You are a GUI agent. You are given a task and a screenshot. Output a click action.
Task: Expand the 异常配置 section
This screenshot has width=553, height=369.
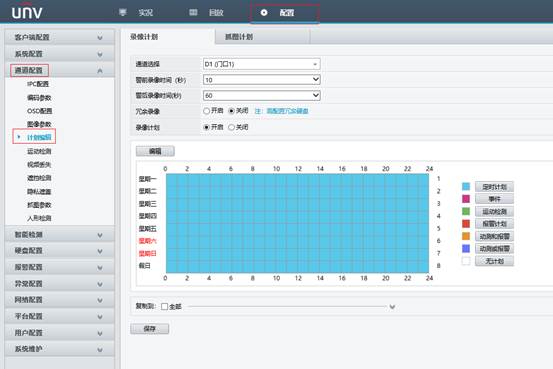pos(60,284)
